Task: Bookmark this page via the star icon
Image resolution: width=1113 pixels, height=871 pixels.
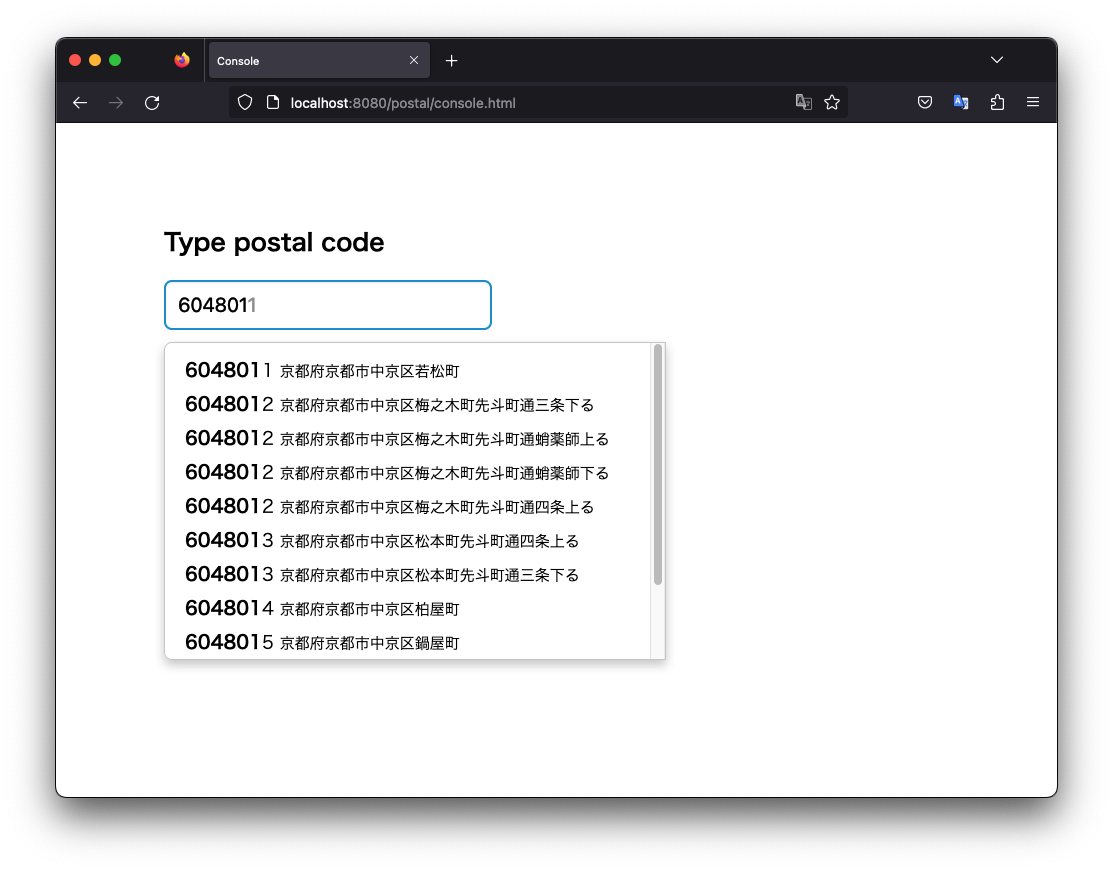Action: pyautogui.click(x=833, y=102)
